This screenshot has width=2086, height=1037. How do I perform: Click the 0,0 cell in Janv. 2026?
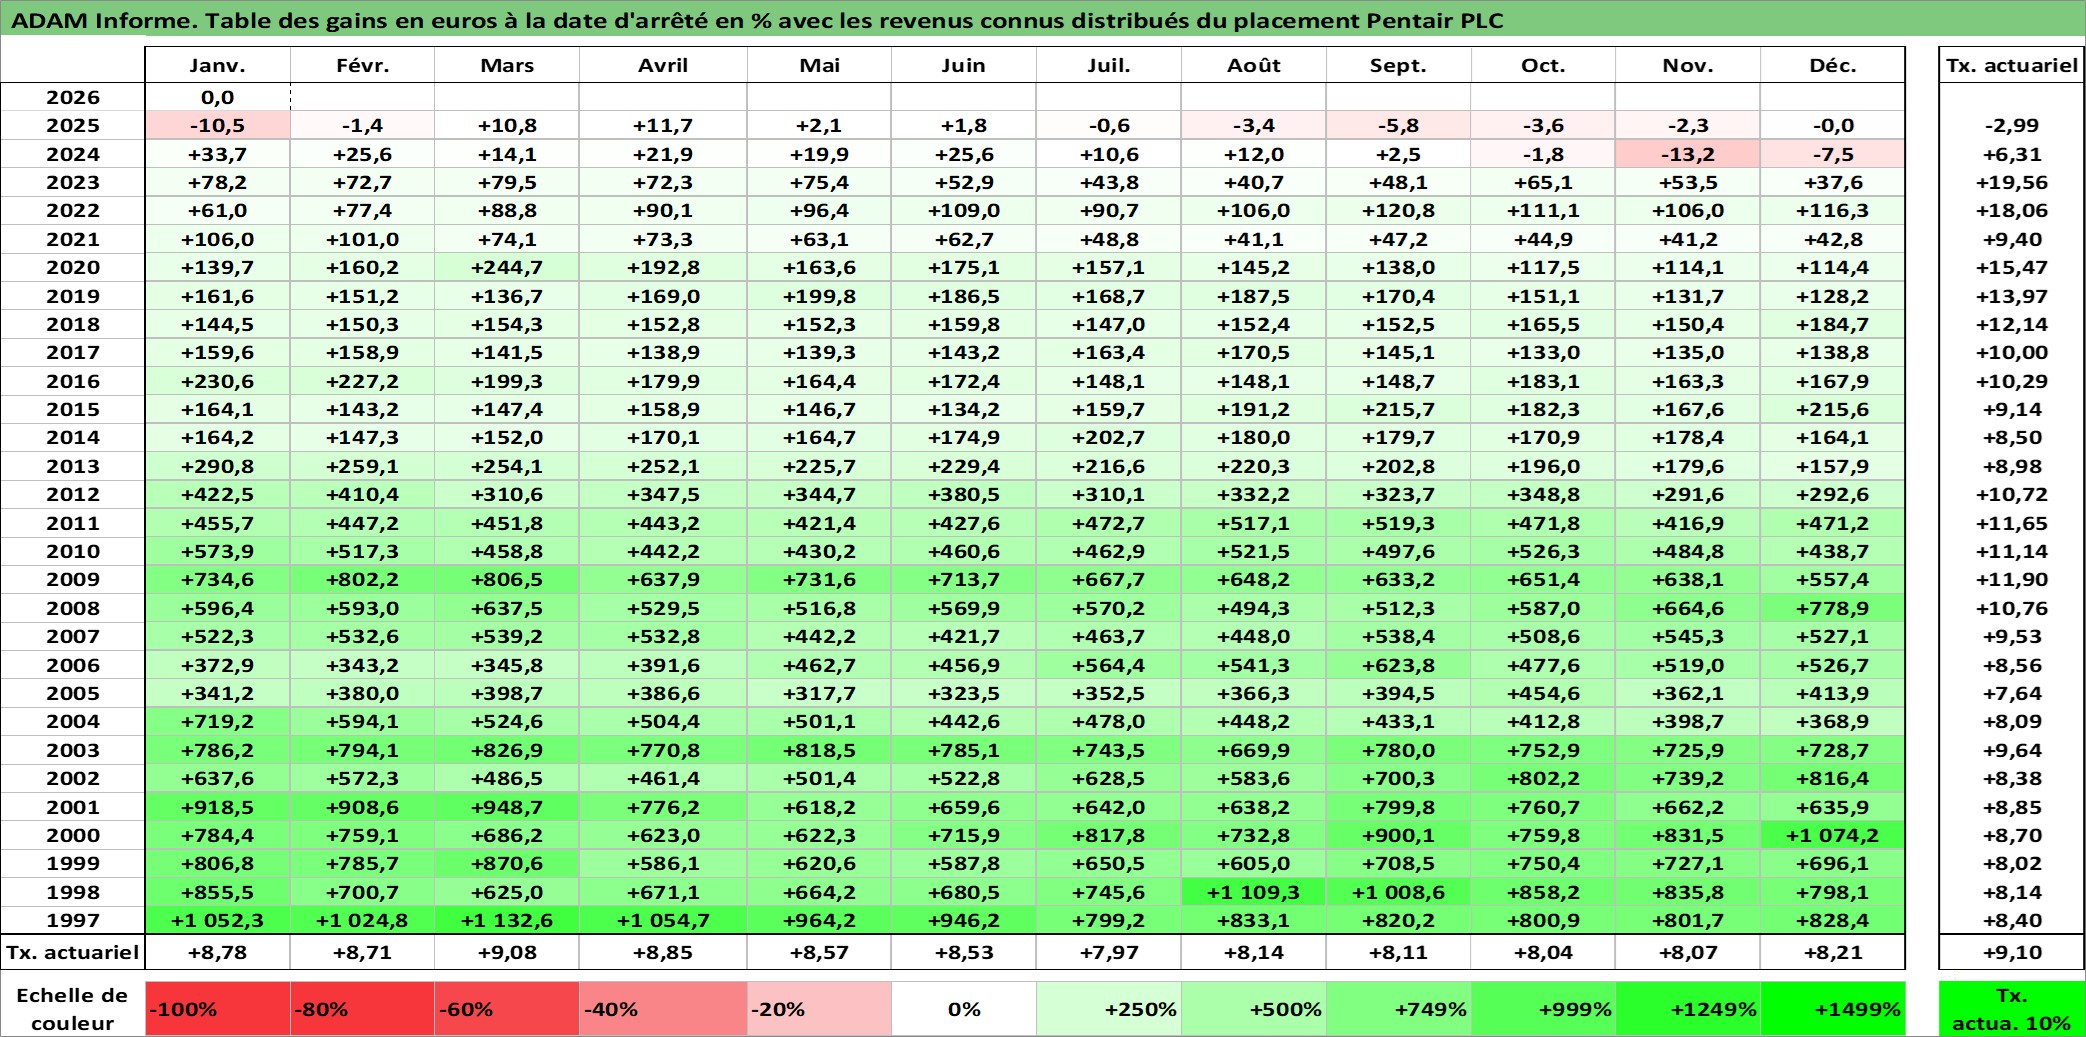218,97
